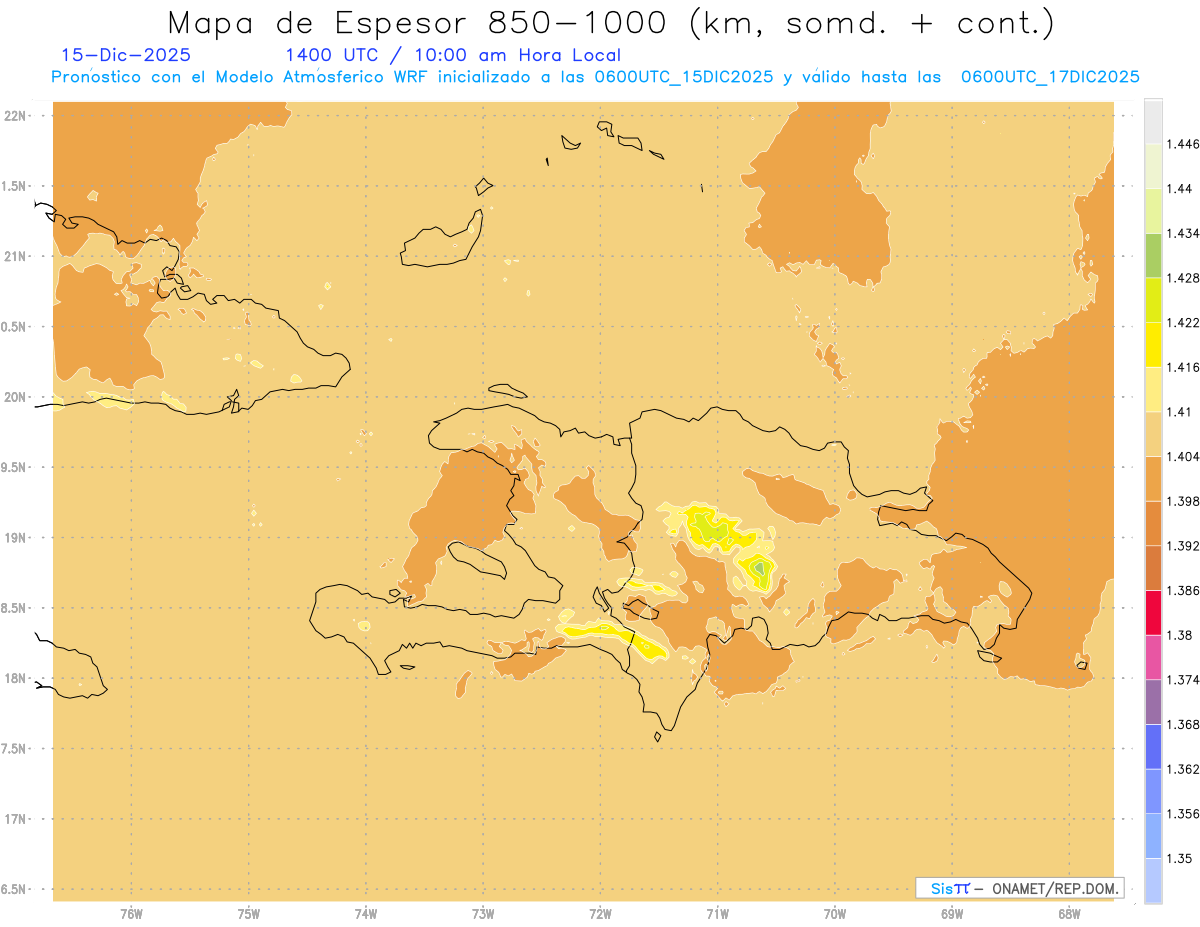Click the time text '1400 UTC / 10:00 am Hora Local'

pos(453,55)
